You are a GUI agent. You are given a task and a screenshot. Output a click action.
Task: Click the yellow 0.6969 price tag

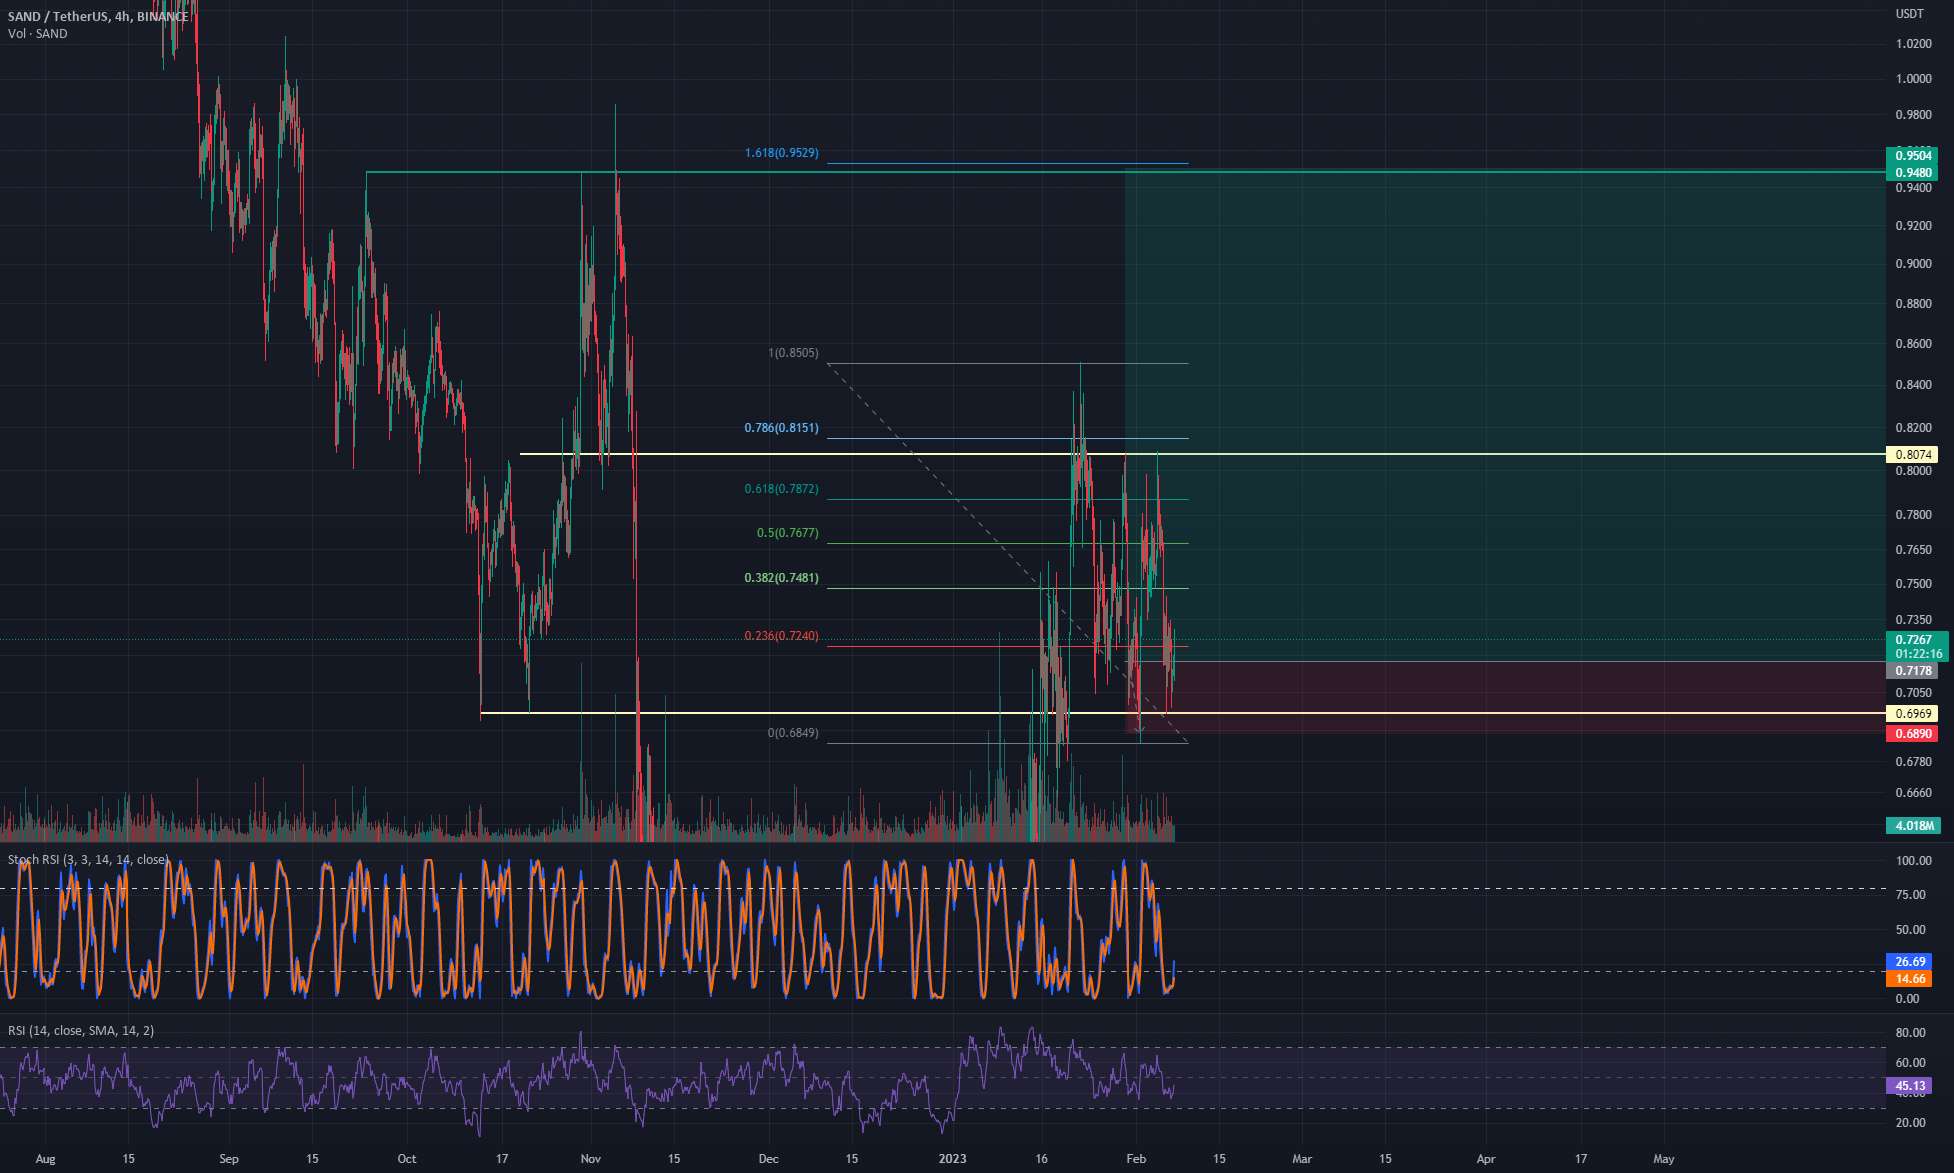tap(1913, 714)
